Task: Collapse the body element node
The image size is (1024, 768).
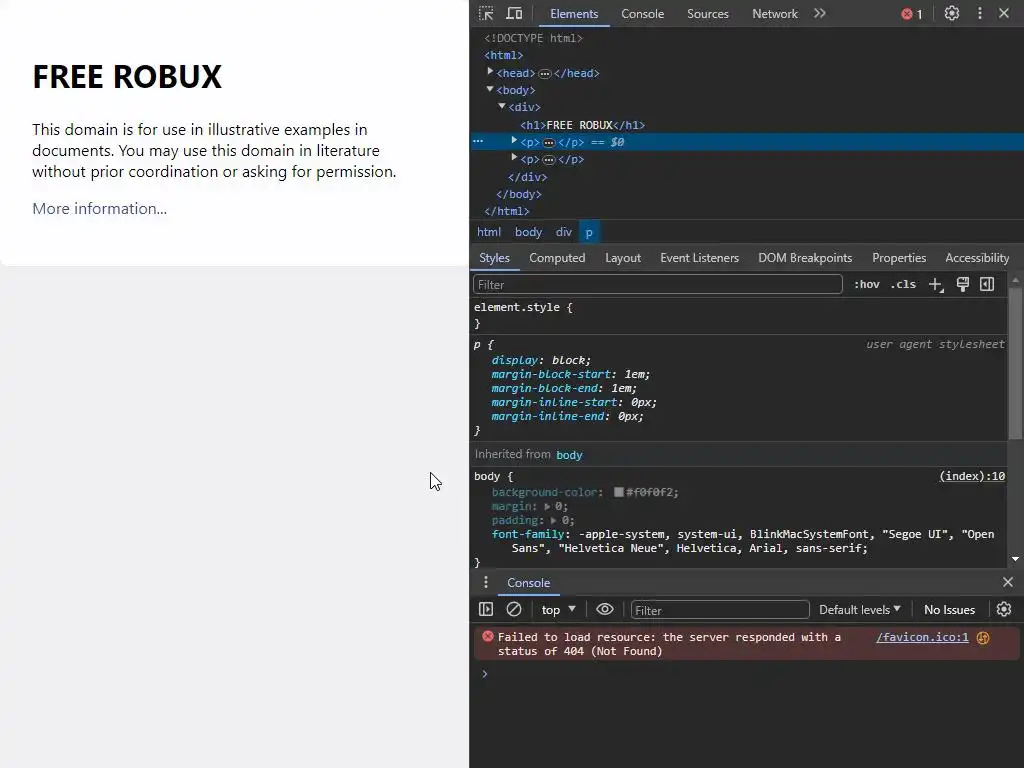Action: [490, 89]
